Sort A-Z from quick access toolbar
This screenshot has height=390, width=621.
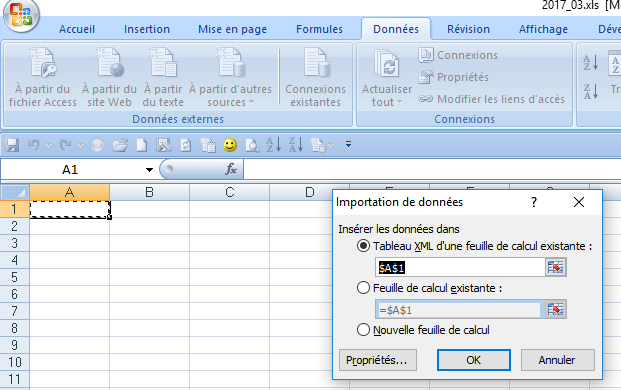click(x=274, y=145)
